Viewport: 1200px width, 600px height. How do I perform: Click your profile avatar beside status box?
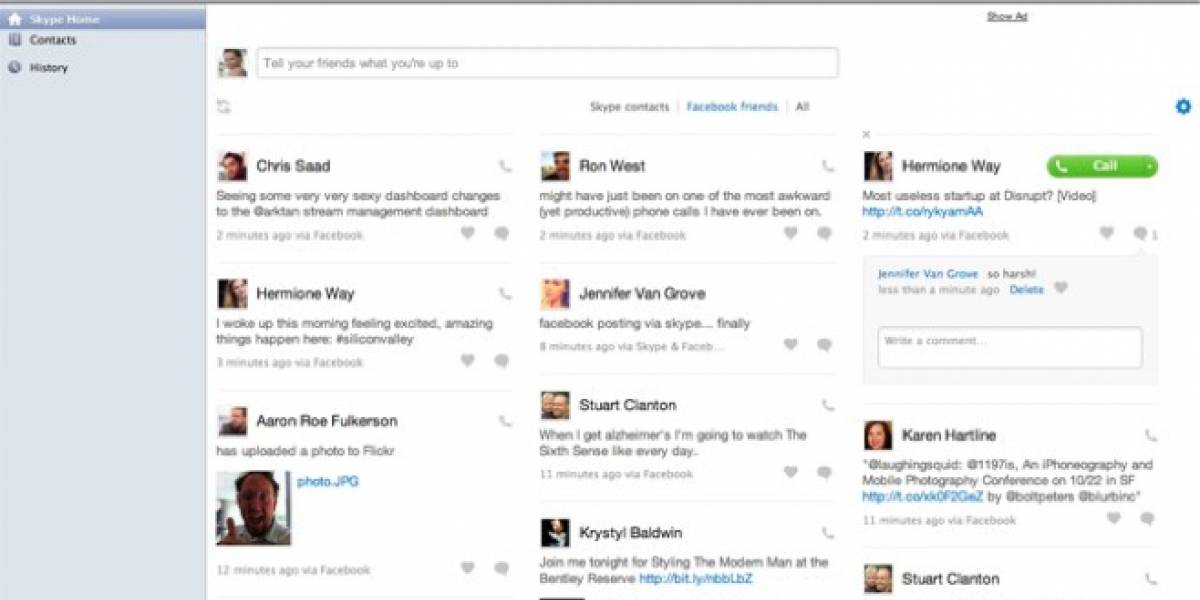[x=233, y=63]
